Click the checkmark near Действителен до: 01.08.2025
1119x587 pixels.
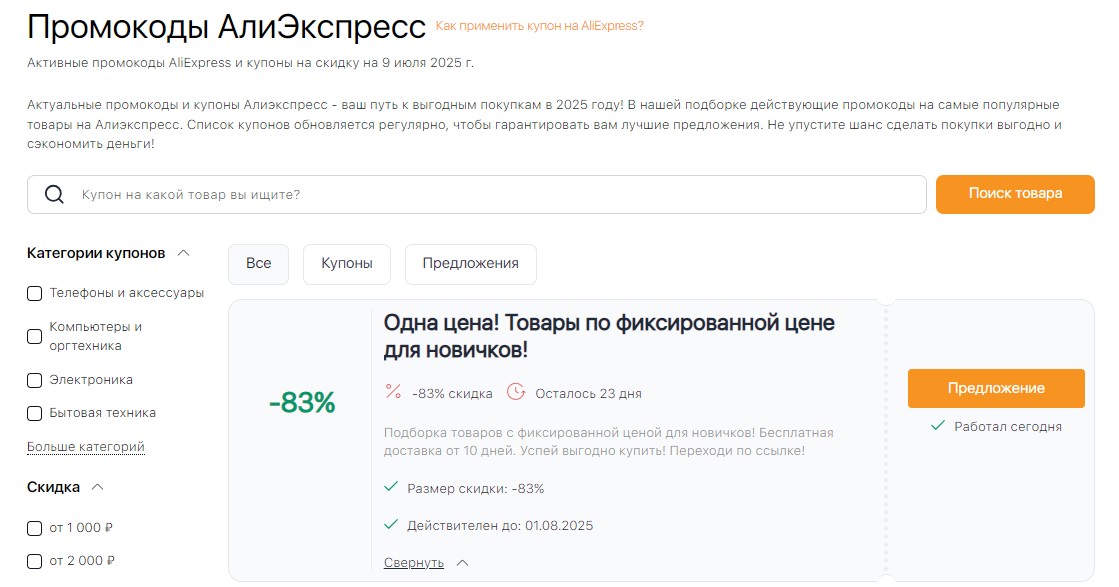point(391,525)
